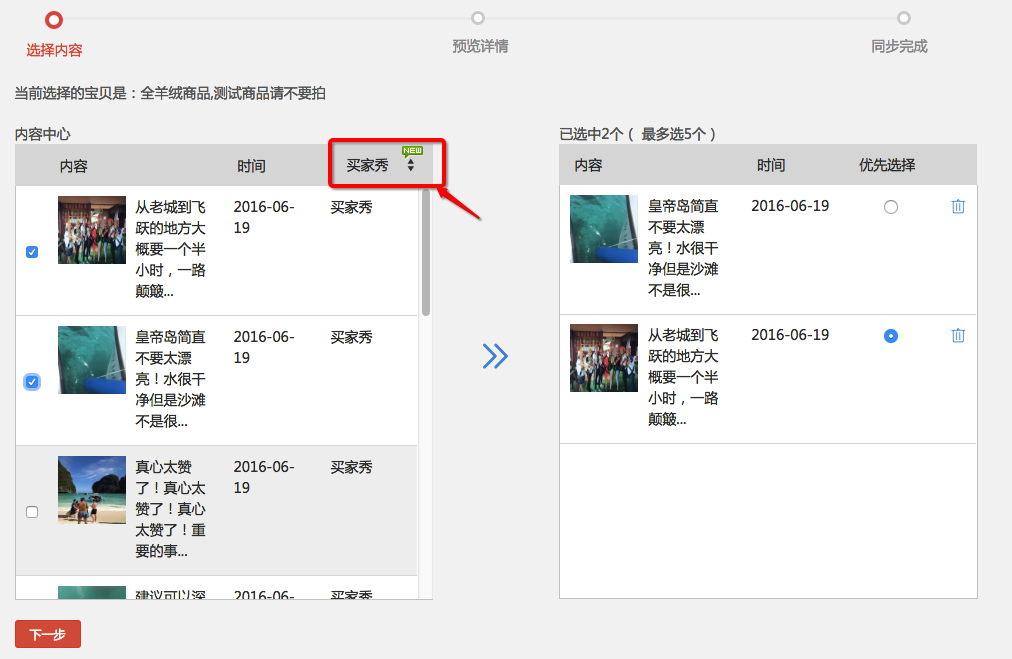The width and height of the screenshot is (1012, 659).
Task: Uncheck the 皇帝岛简直 item checkbox
Action: (x=31, y=381)
